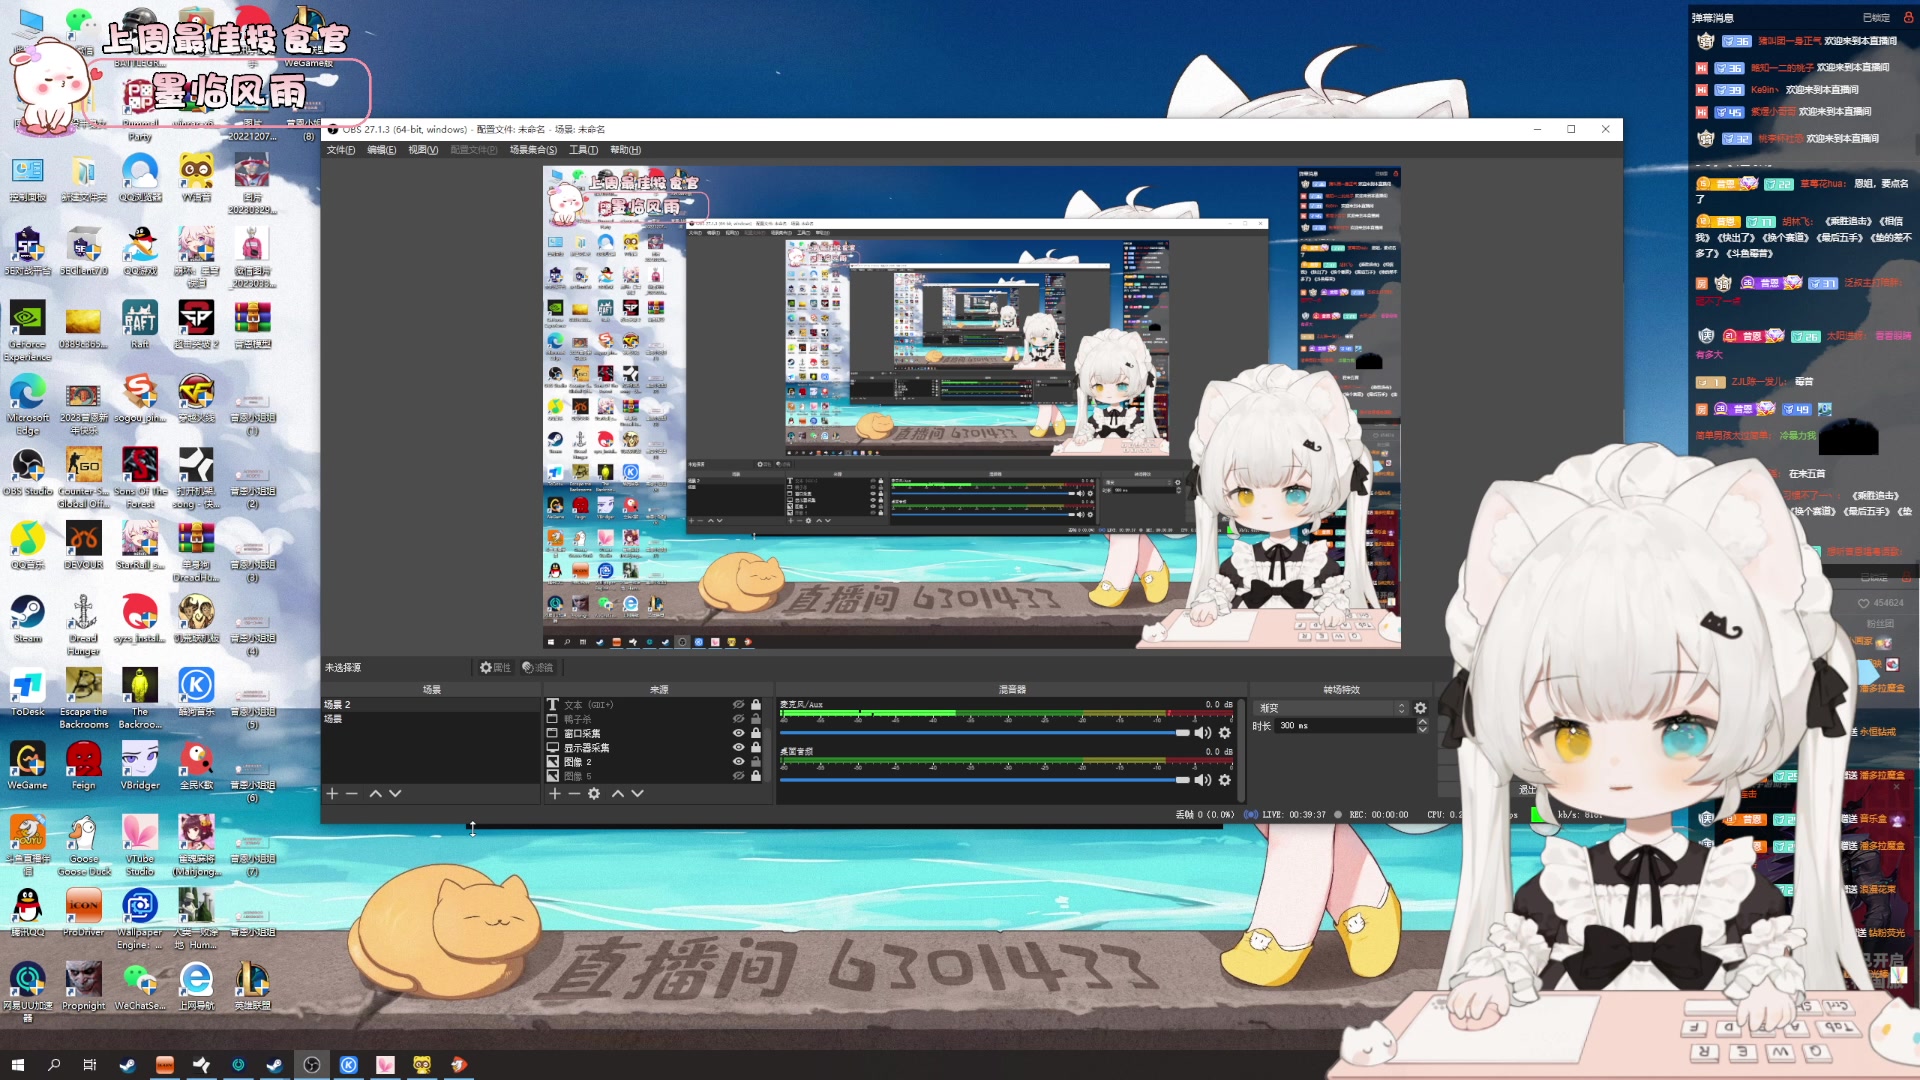The height and width of the screenshot is (1080, 1920).
Task: Mute the 麦克风/Aux speaker icon
Action: point(1203,733)
